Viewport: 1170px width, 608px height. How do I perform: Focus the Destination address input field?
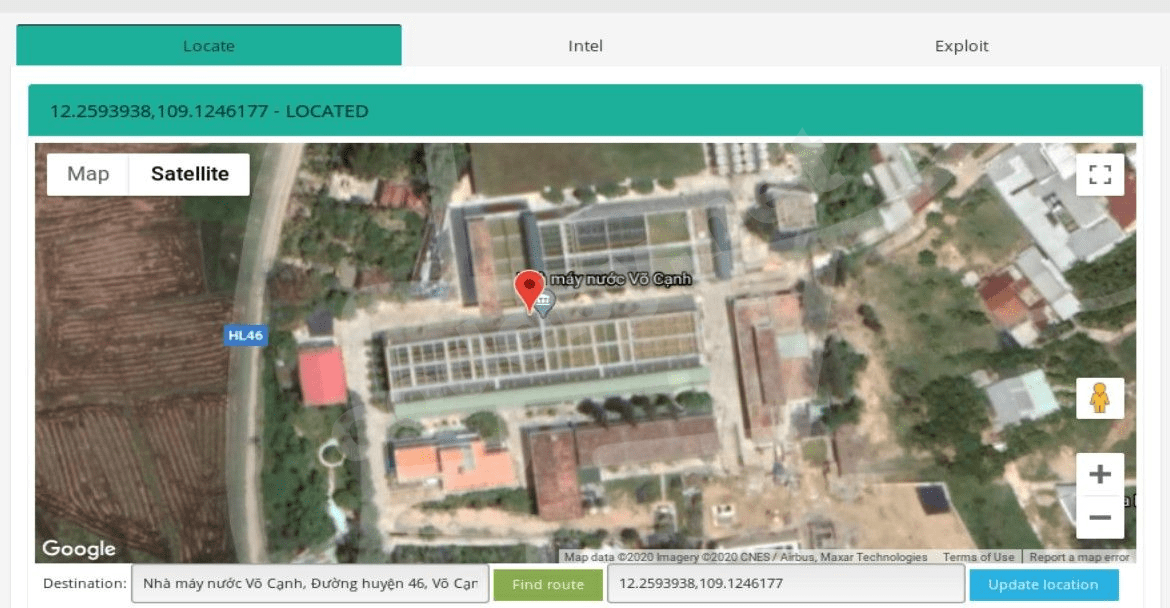pyautogui.click(x=310, y=583)
